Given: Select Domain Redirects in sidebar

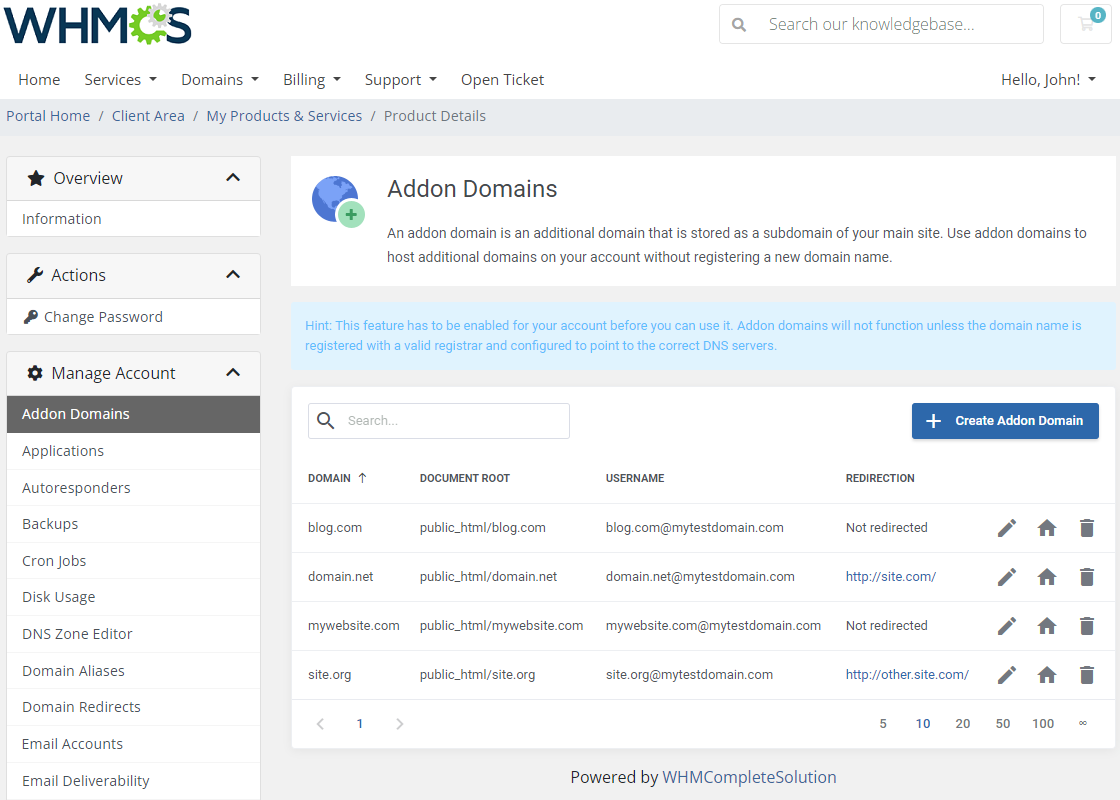Looking at the screenshot, I should pyautogui.click(x=134, y=707).
